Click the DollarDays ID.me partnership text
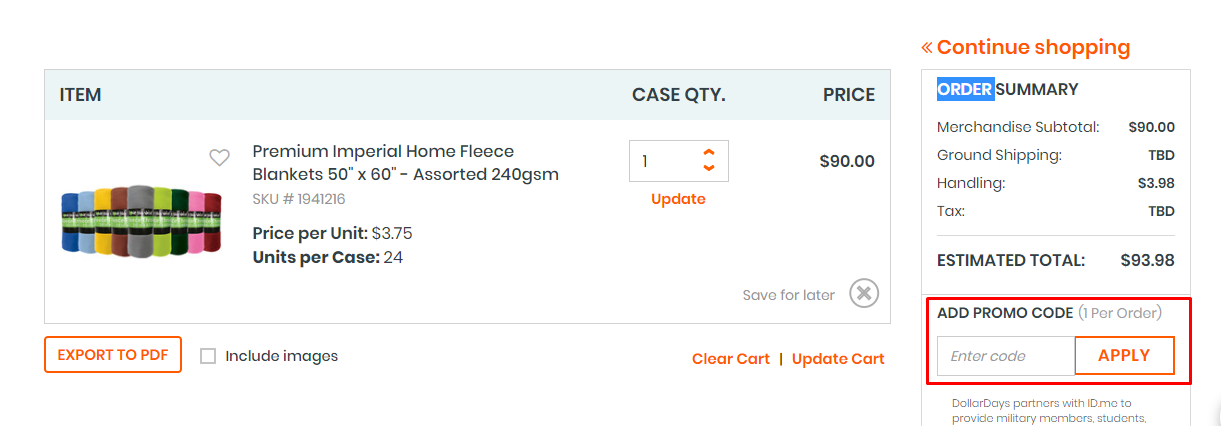This screenshot has width=1221, height=426. 1048,410
